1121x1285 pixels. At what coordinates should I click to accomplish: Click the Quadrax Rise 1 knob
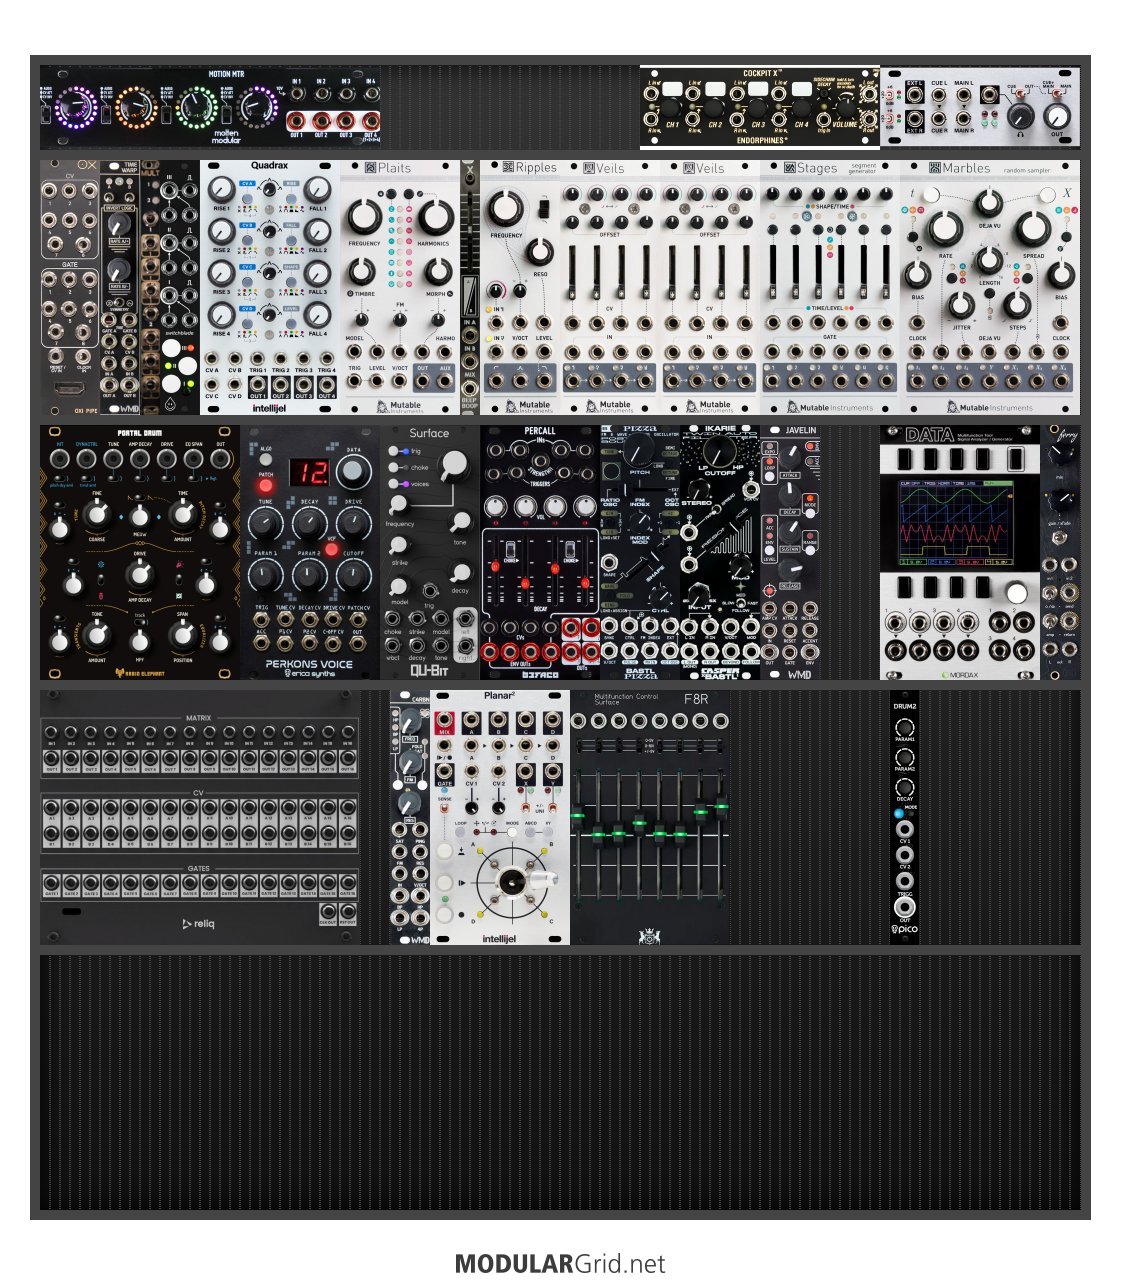222,188
